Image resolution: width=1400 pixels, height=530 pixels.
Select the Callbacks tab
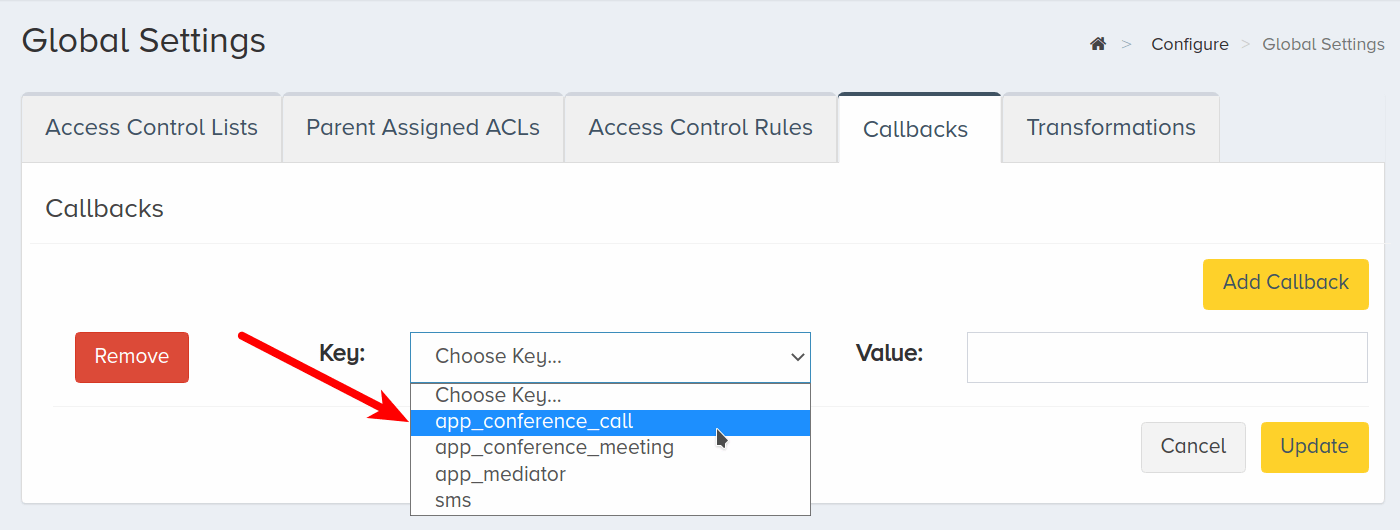[x=915, y=129]
